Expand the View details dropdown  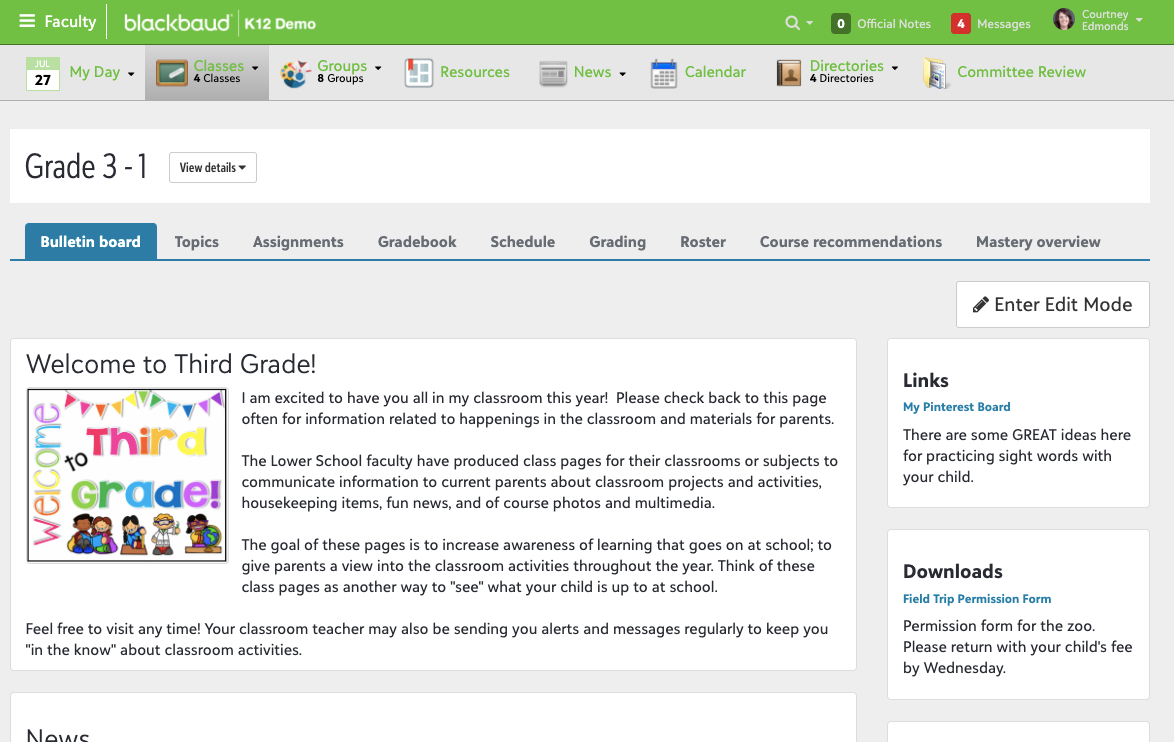click(212, 167)
